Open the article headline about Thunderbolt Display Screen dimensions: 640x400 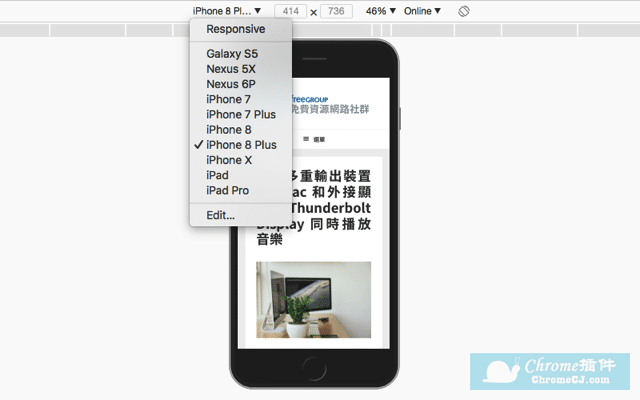point(313,208)
